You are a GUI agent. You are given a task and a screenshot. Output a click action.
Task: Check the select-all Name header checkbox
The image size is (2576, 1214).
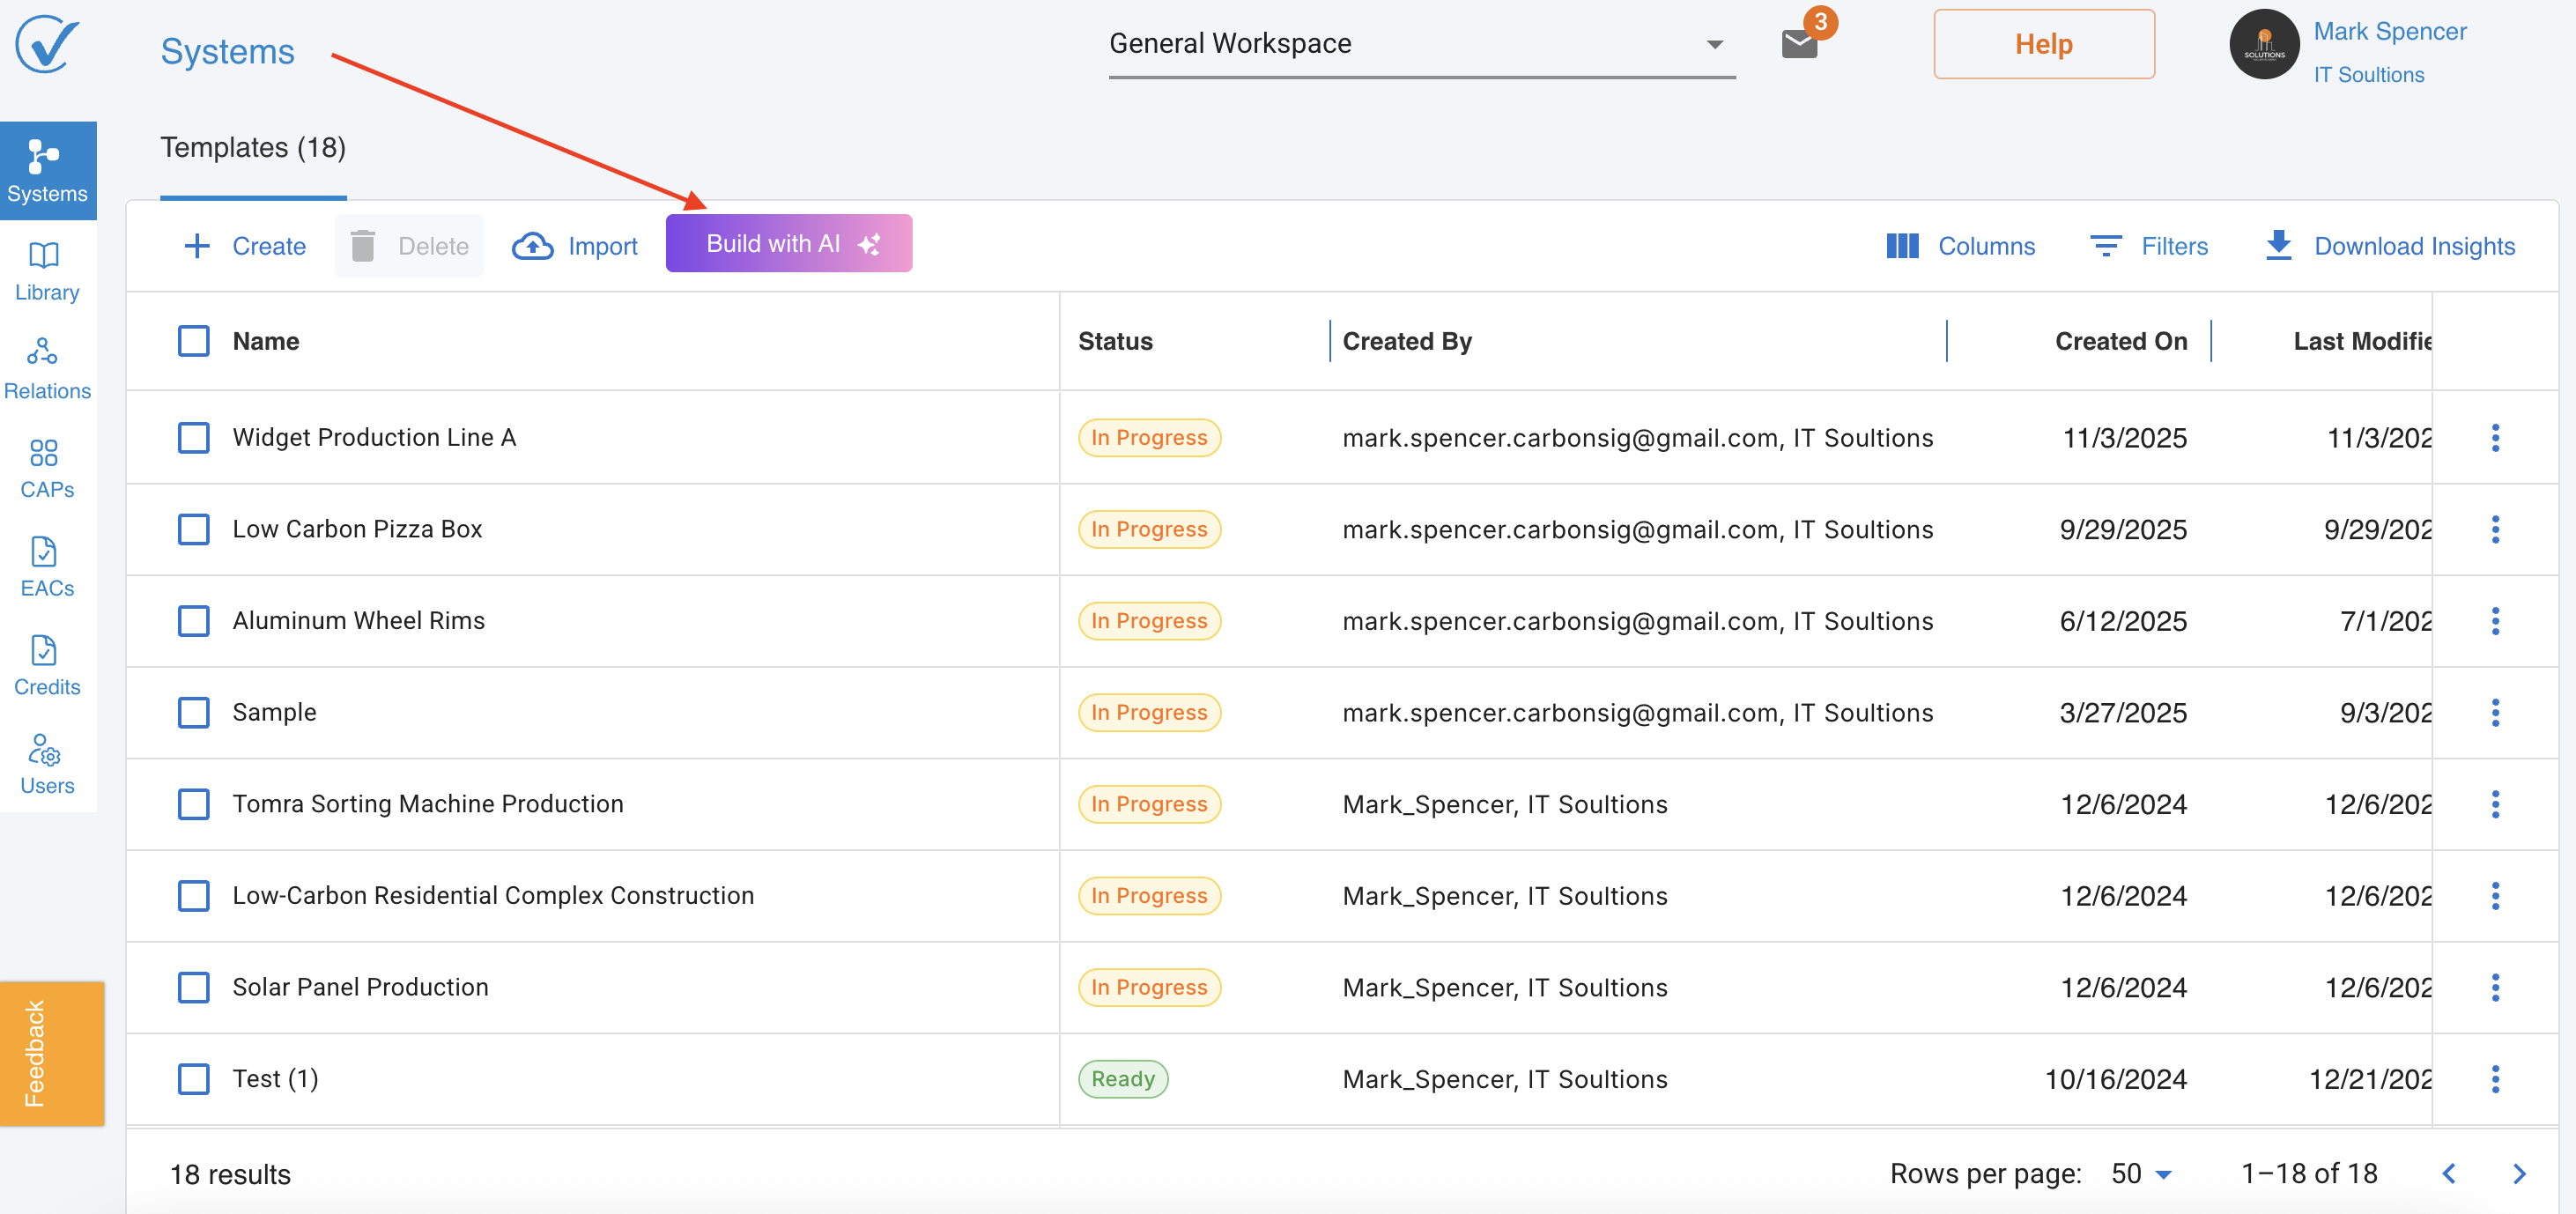click(193, 341)
